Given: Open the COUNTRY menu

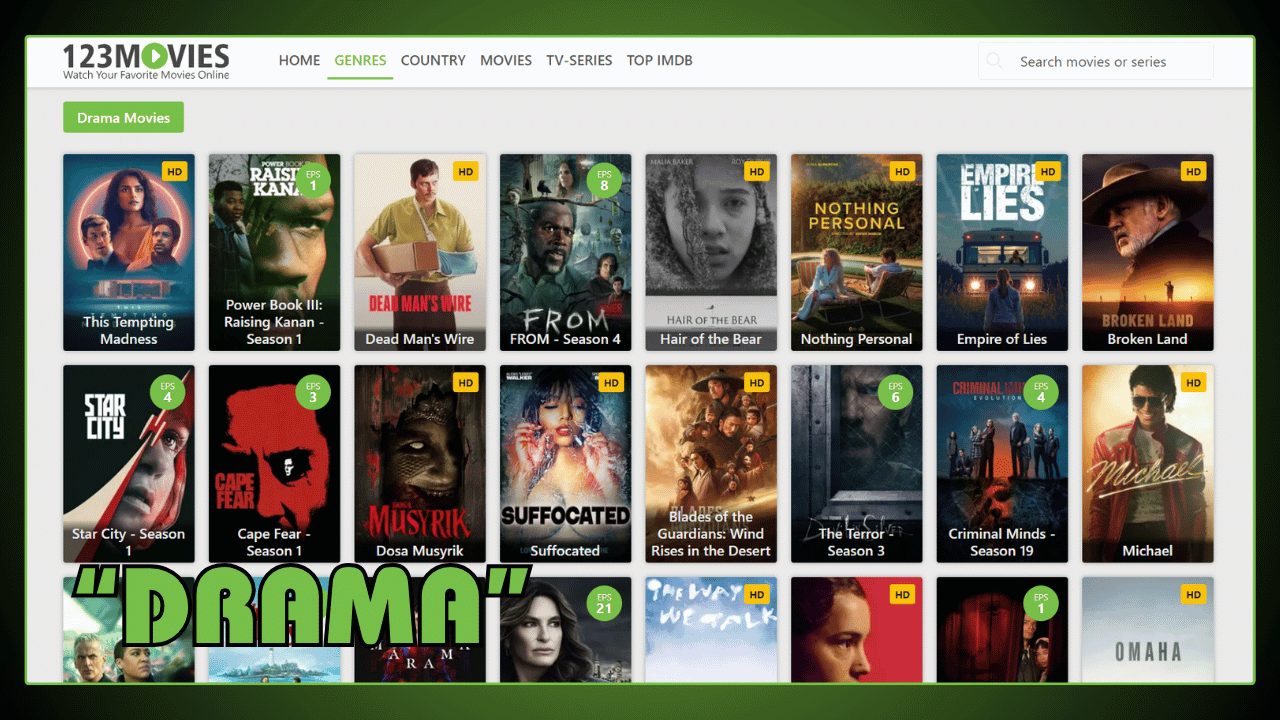Looking at the screenshot, I should 433,60.
